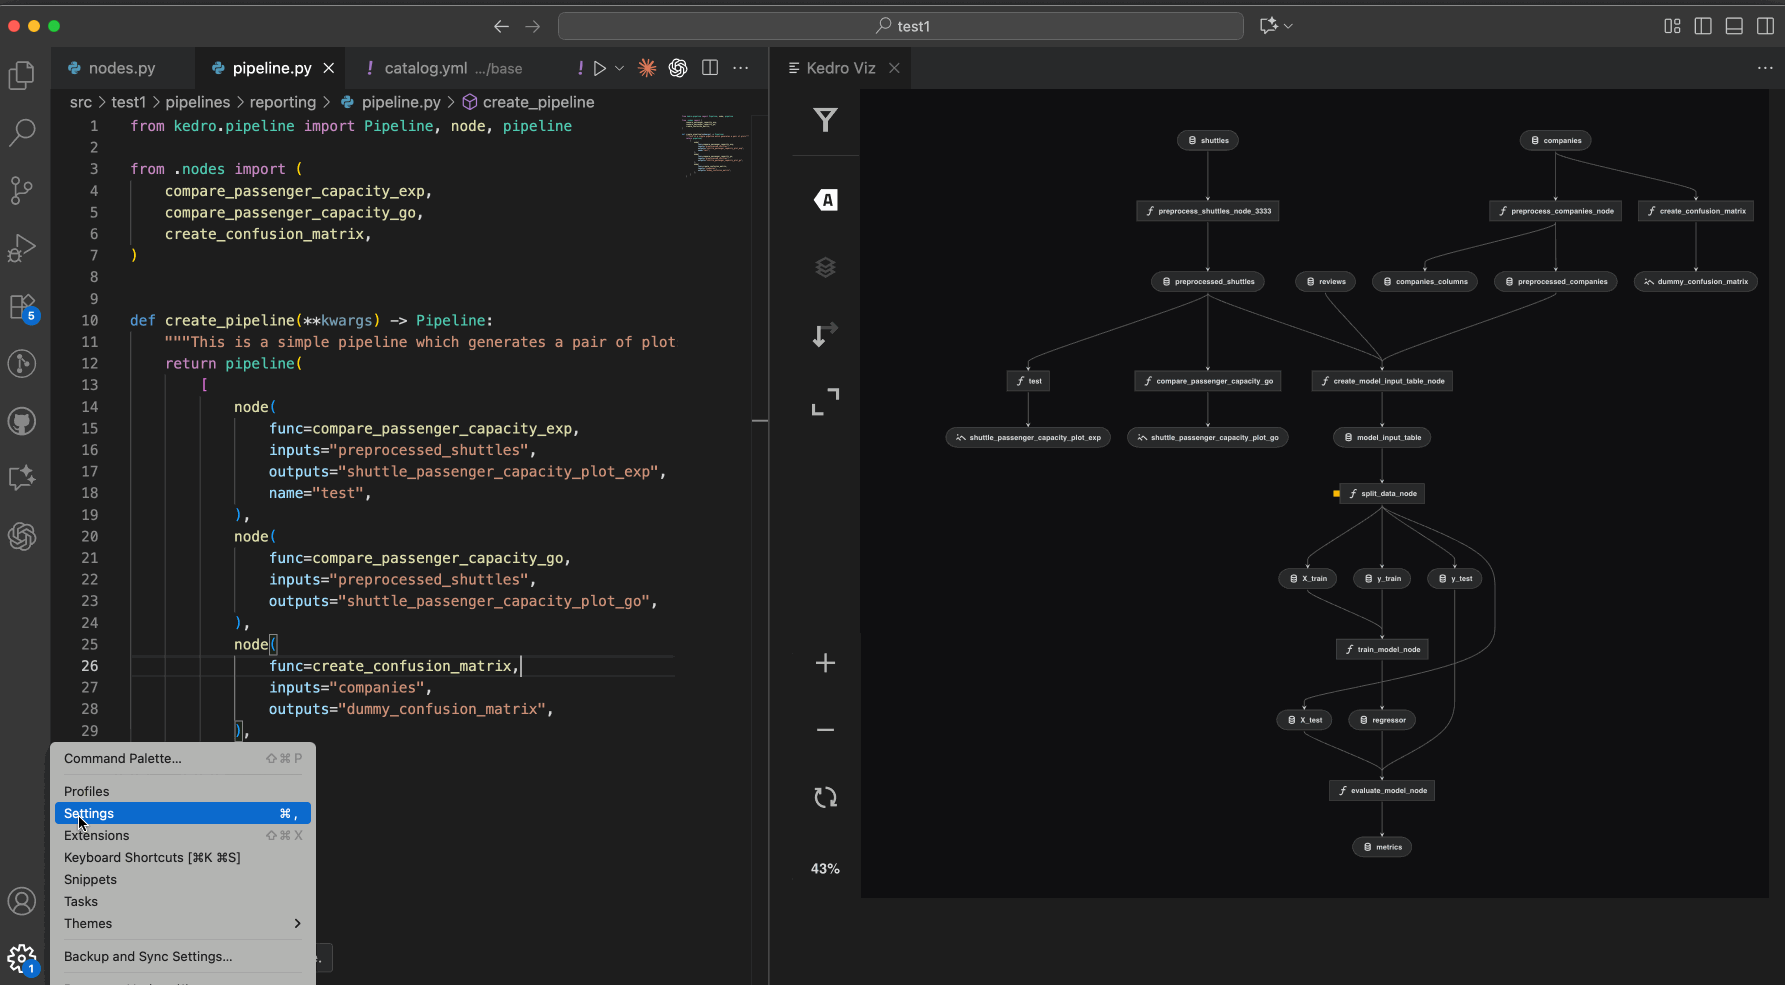Open the Run Python File dropdown arrow
The image size is (1785, 985).
(620, 68)
